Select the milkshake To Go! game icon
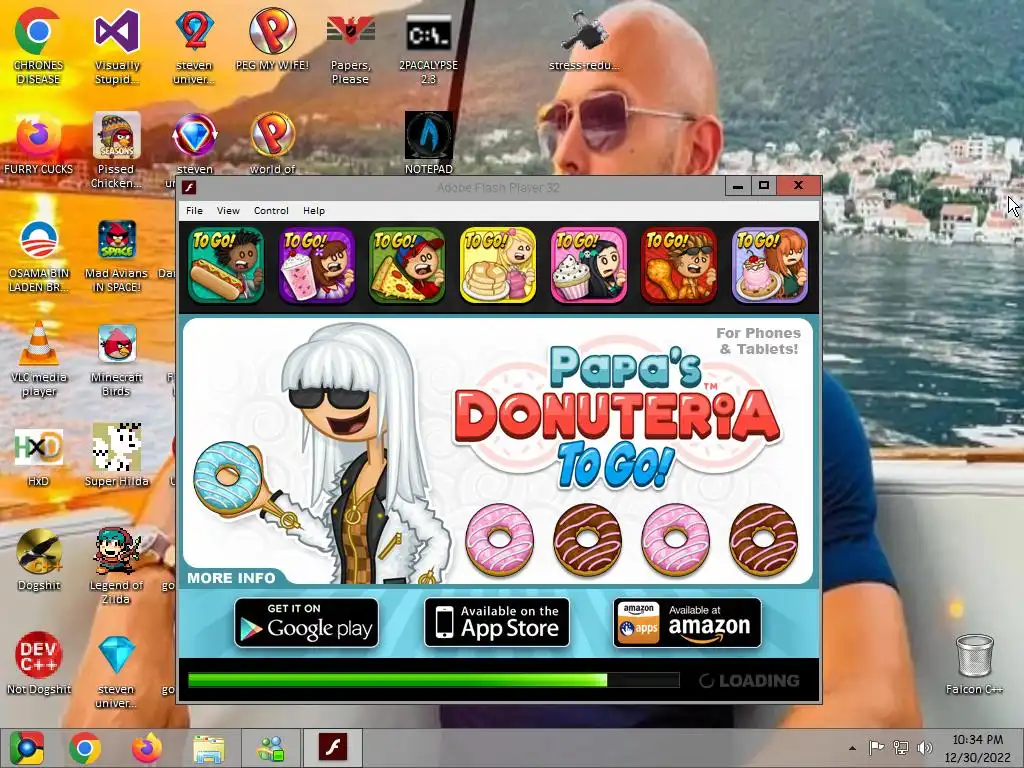The width and height of the screenshot is (1024, 768). click(x=317, y=265)
